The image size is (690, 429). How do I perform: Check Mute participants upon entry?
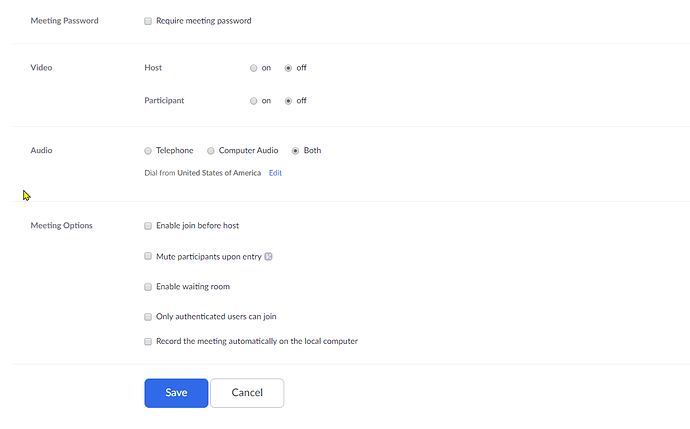coord(148,257)
